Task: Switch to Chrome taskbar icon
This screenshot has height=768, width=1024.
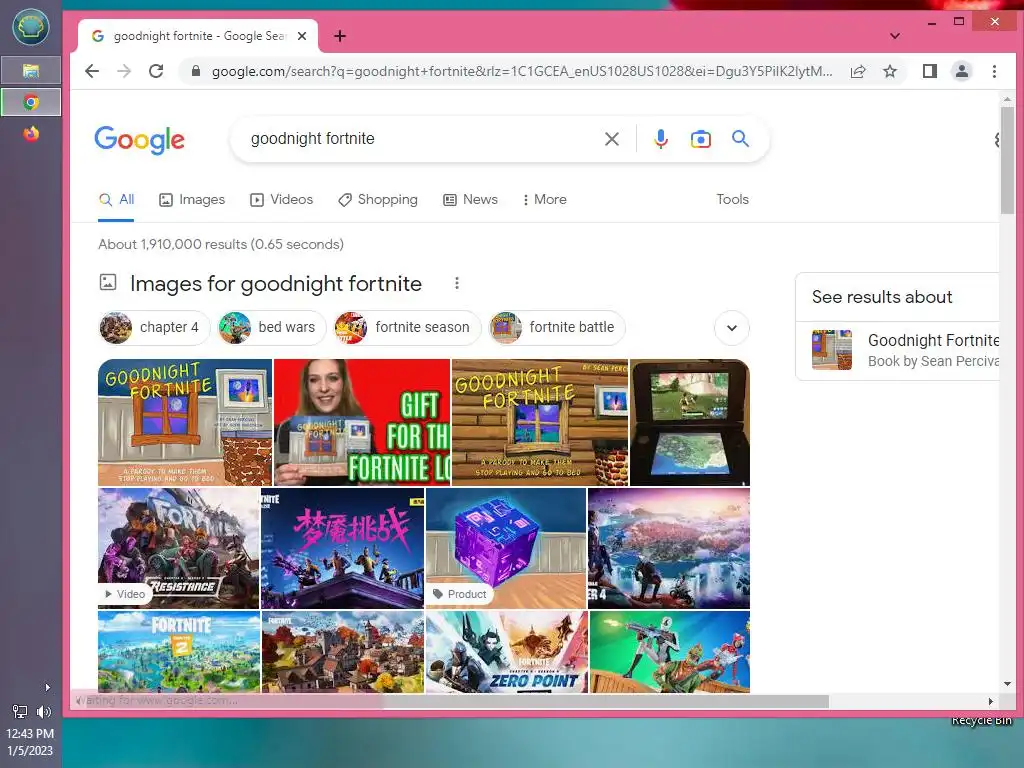Action: [x=31, y=103]
